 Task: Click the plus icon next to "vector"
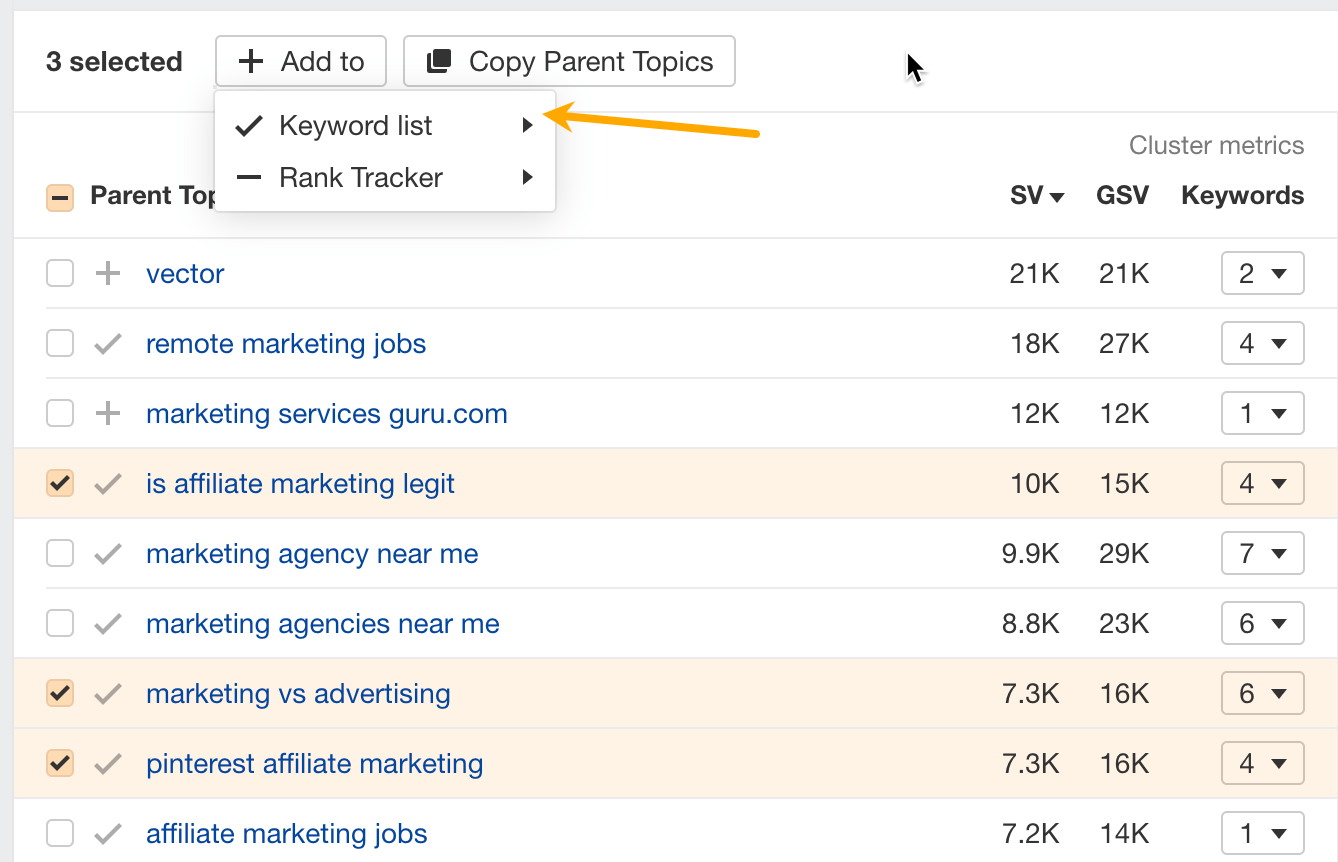click(x=106, y=273)
